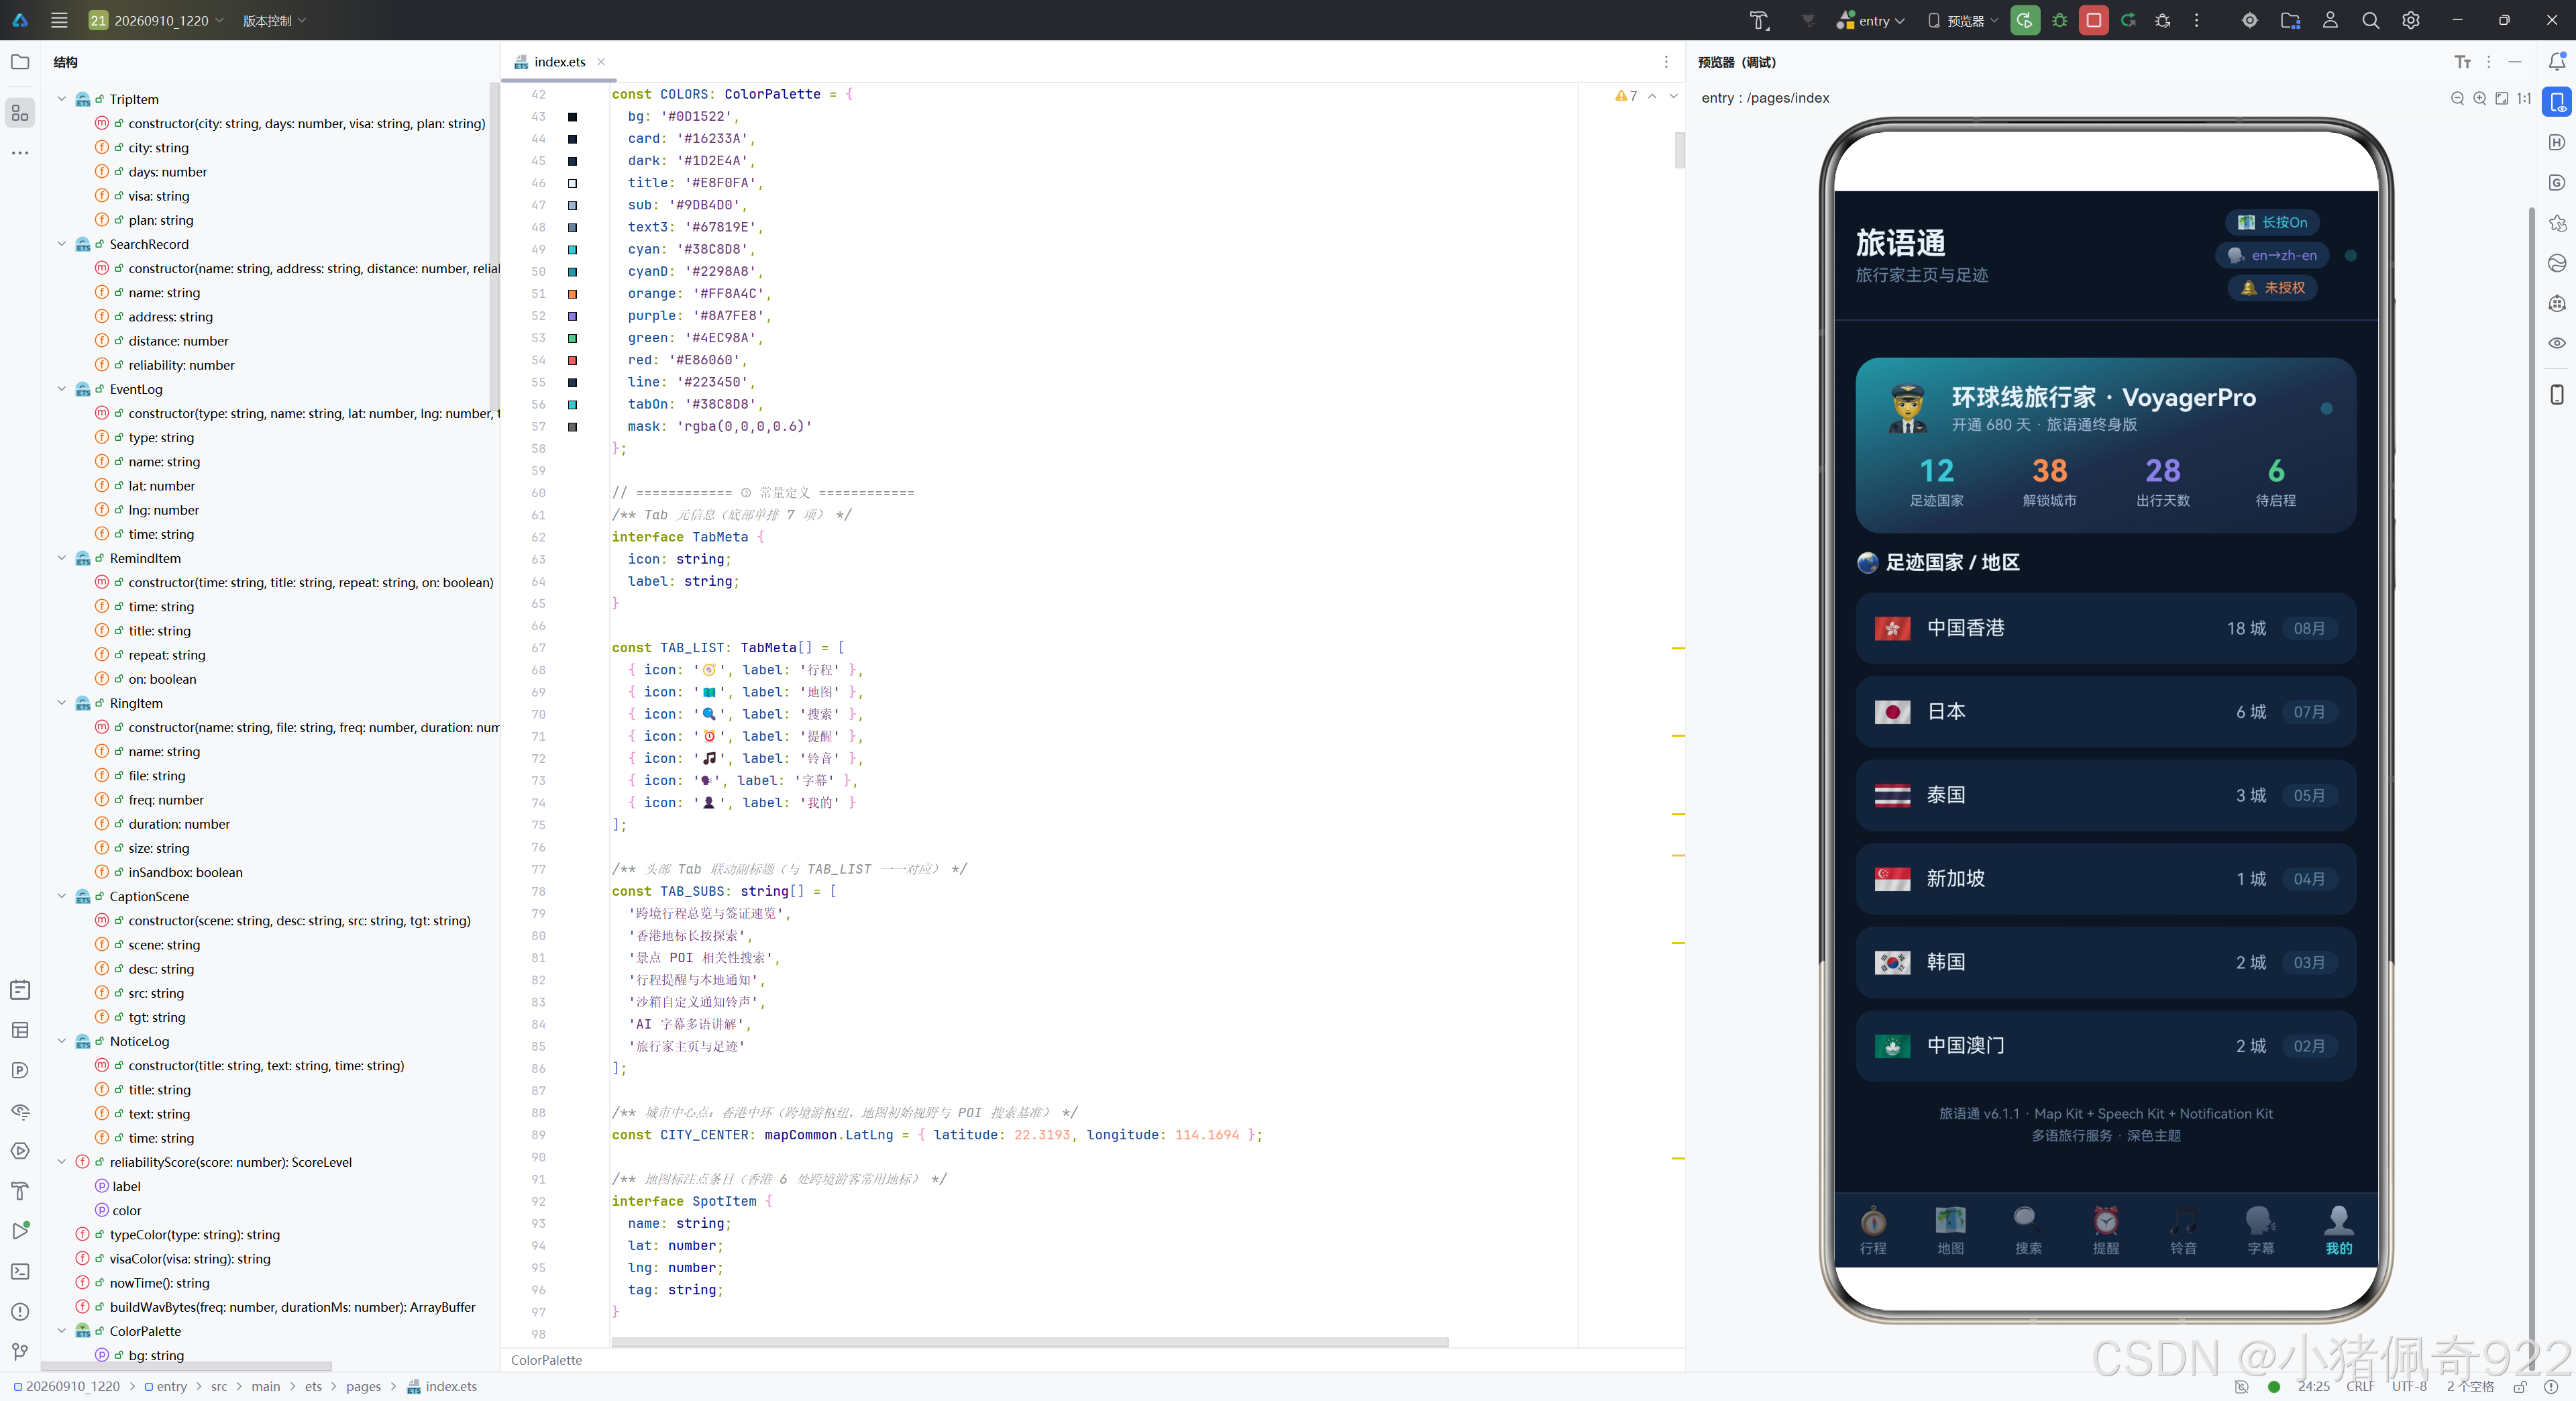Switch to the 行程 tab in preview
Image resolution: width=2576 pixels, height=1401 pixels.
tap(1873, 1231)
